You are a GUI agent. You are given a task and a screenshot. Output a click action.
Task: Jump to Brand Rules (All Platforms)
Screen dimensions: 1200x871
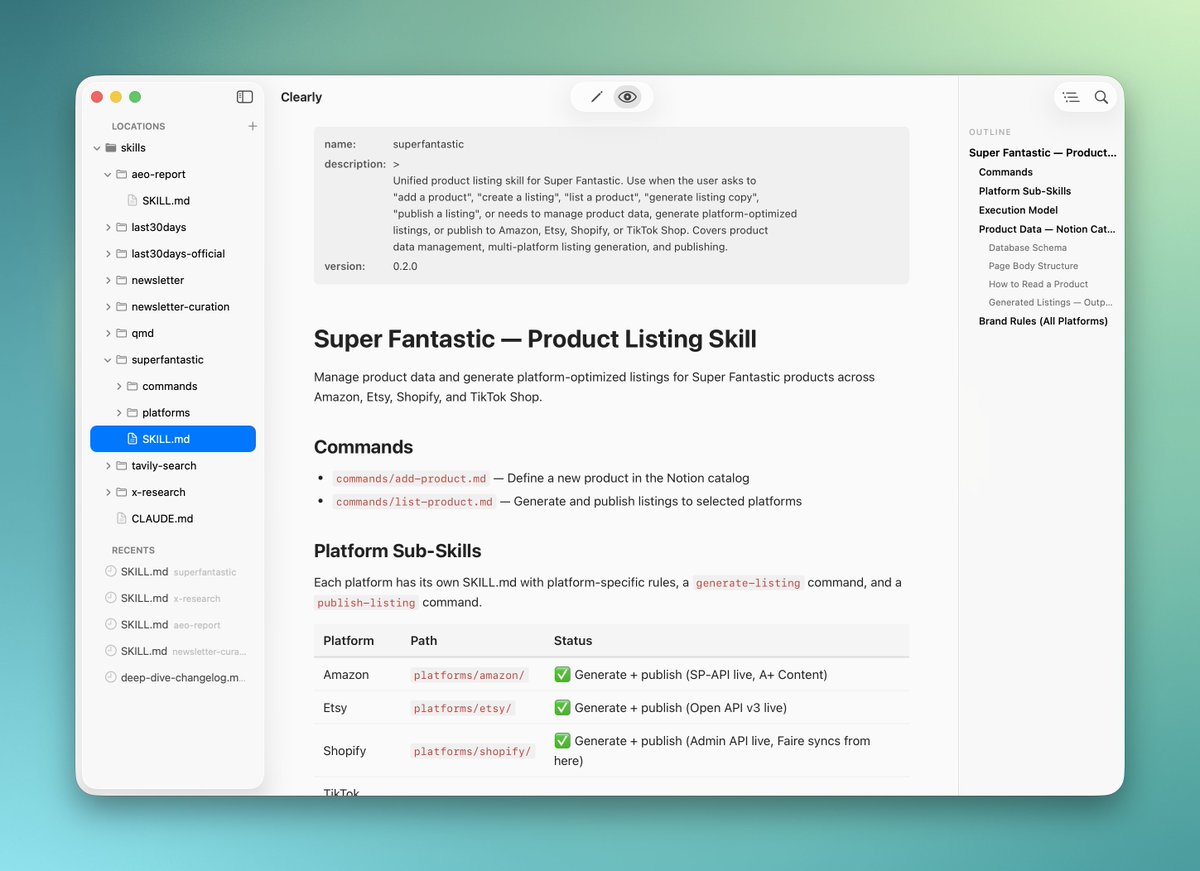(1043, 321)
